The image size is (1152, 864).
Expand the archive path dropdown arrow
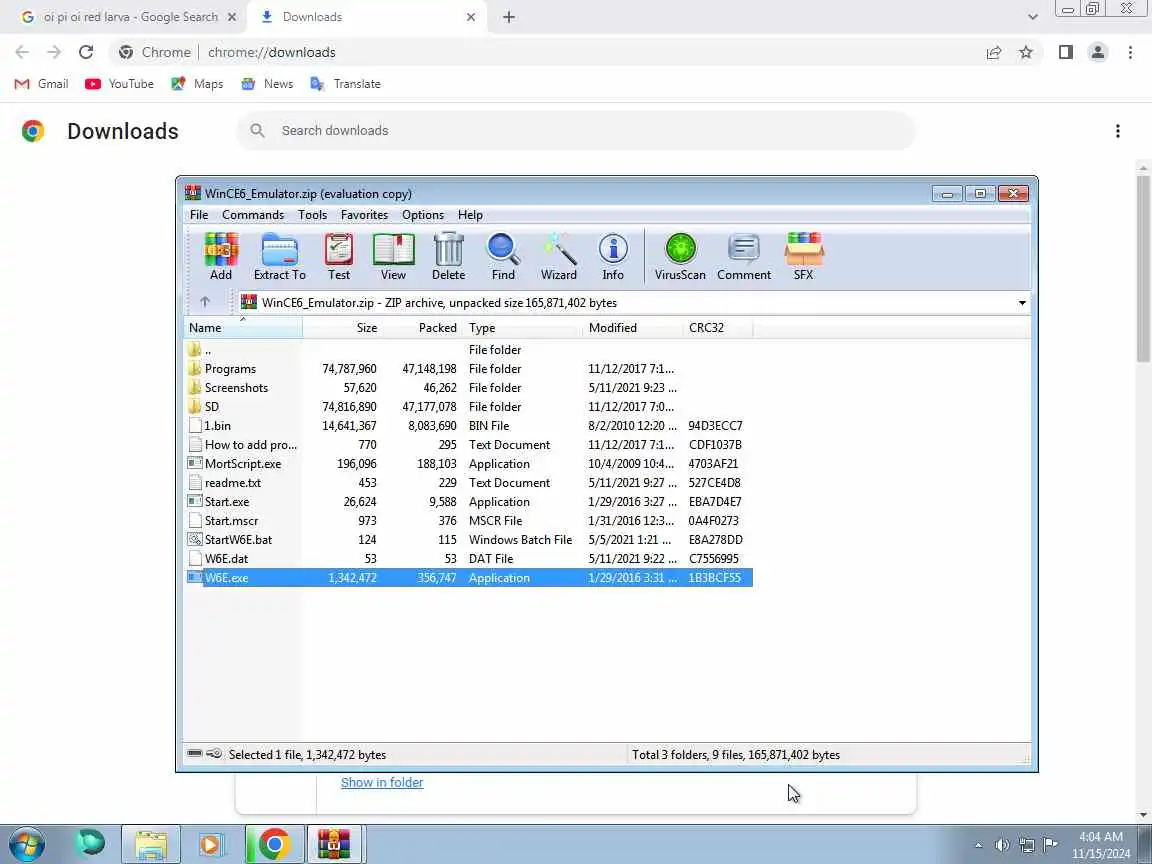point(1022,303)
